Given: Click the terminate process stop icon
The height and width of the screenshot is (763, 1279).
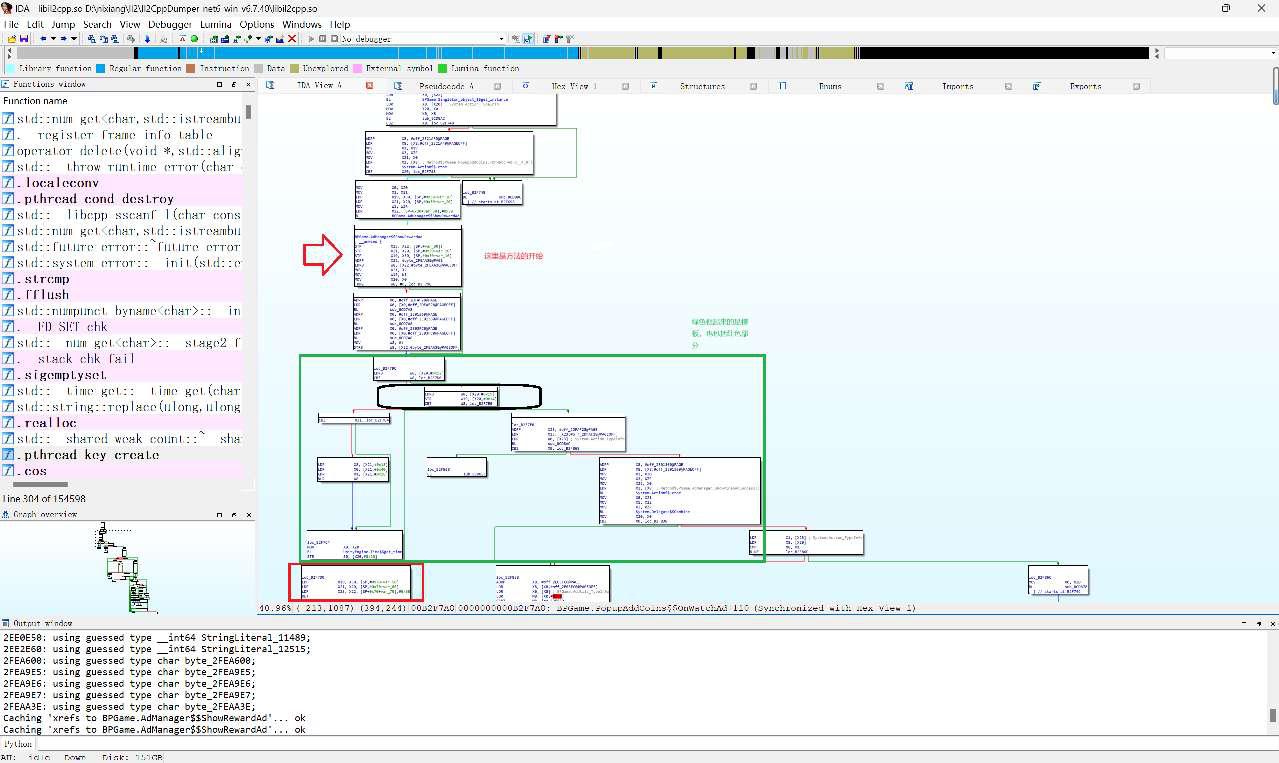Looking at the screenshot, I should click(334, 39).
